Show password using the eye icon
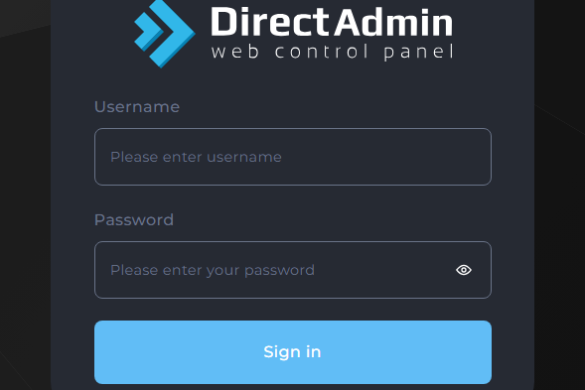The height and width of the screenshot is (390, 585). pyautogui.click(x=463, y=270)
